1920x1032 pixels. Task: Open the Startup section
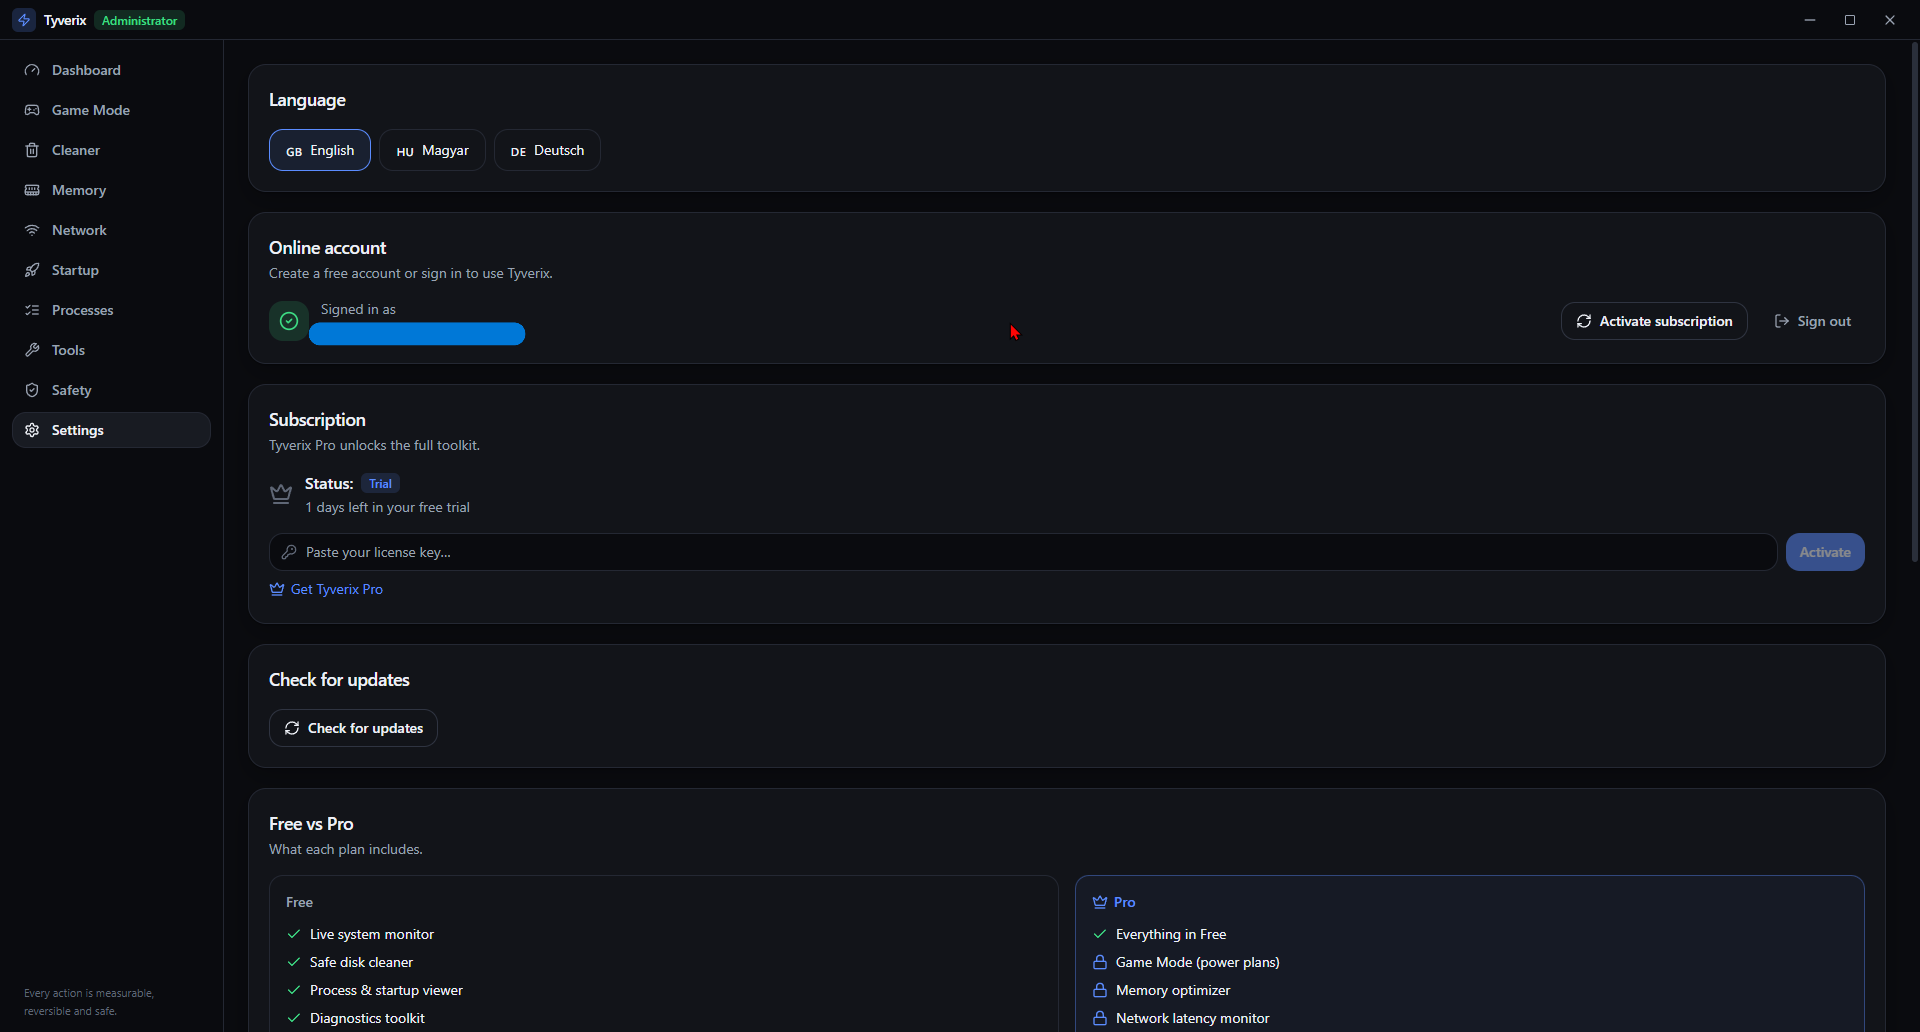coord(111,270)
